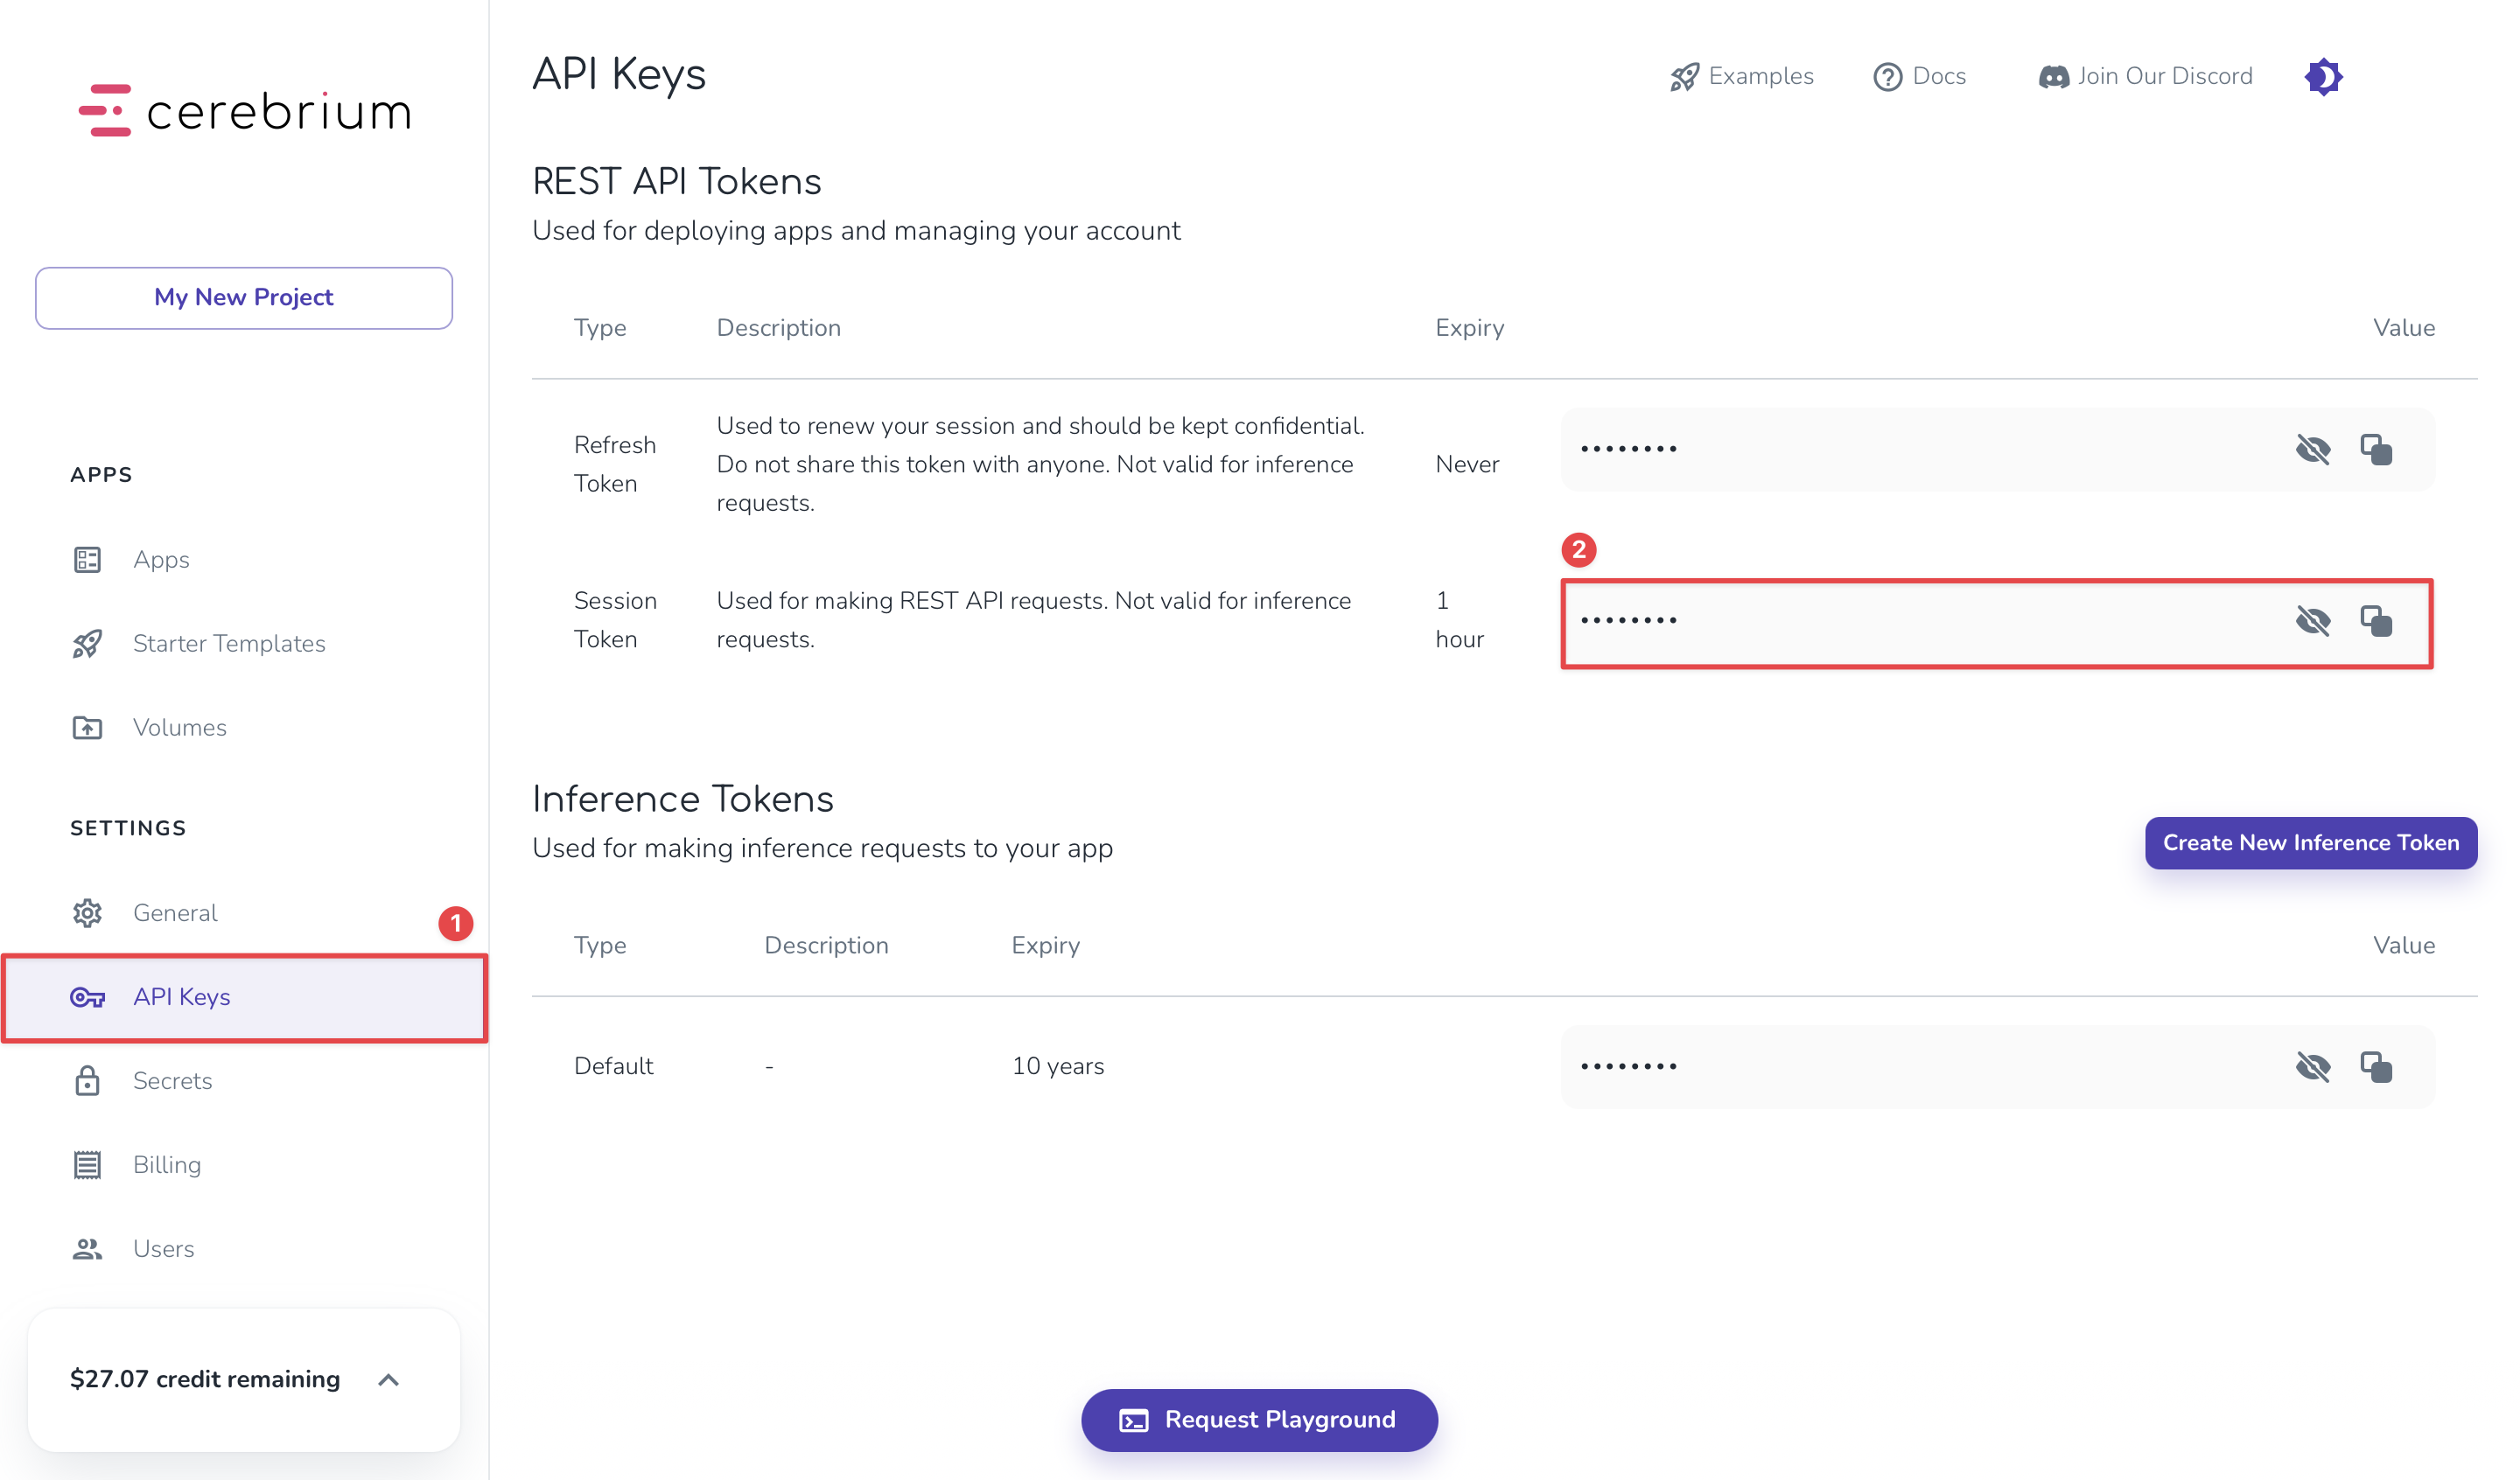This screenshot has width=2520, height=1480.
Task: Select API Keys in the sidebar
Action: pyautogui.click(x=244, y=997)
